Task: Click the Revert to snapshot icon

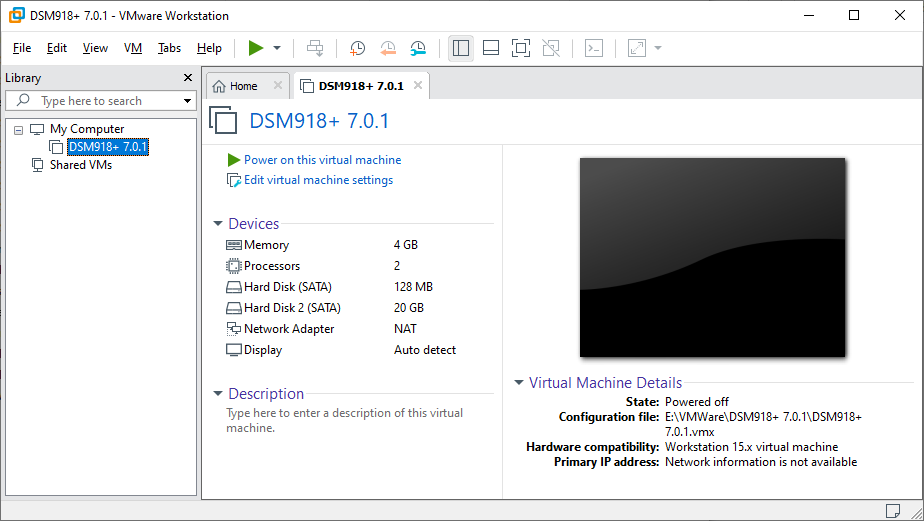Action: point(388,48)
